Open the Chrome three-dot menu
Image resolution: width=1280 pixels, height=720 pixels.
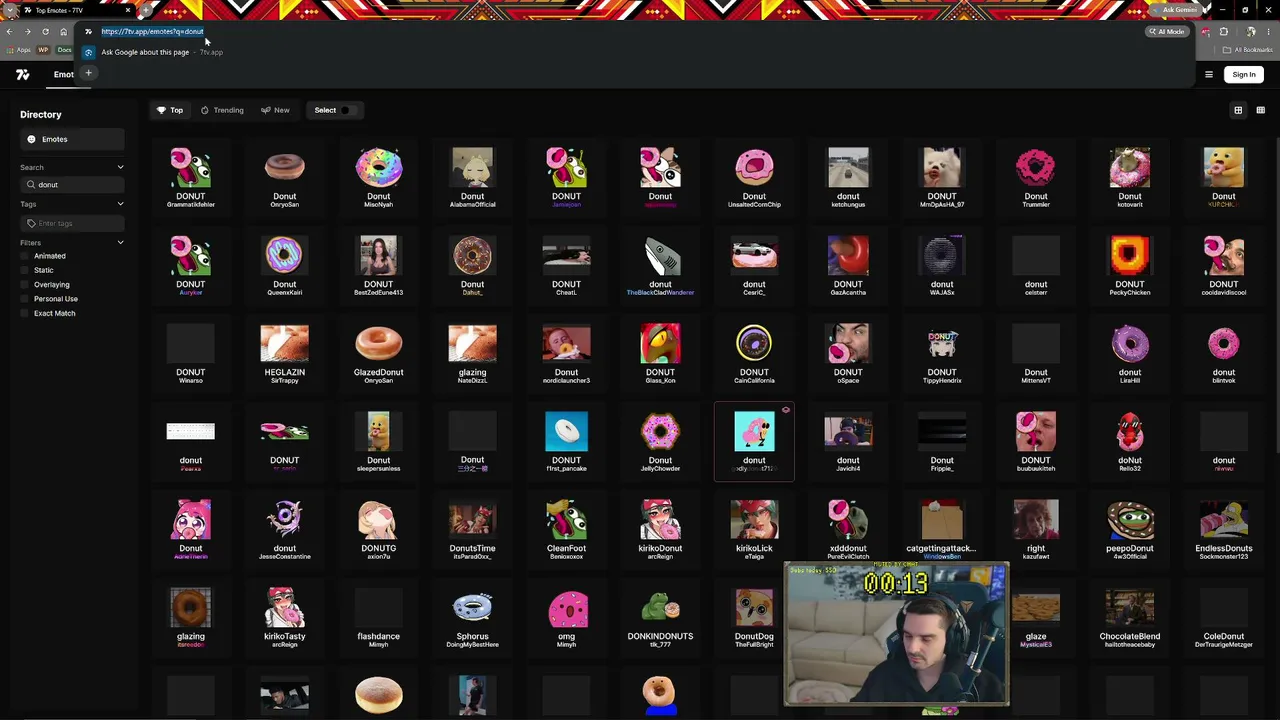click(x=1267, y=31)
